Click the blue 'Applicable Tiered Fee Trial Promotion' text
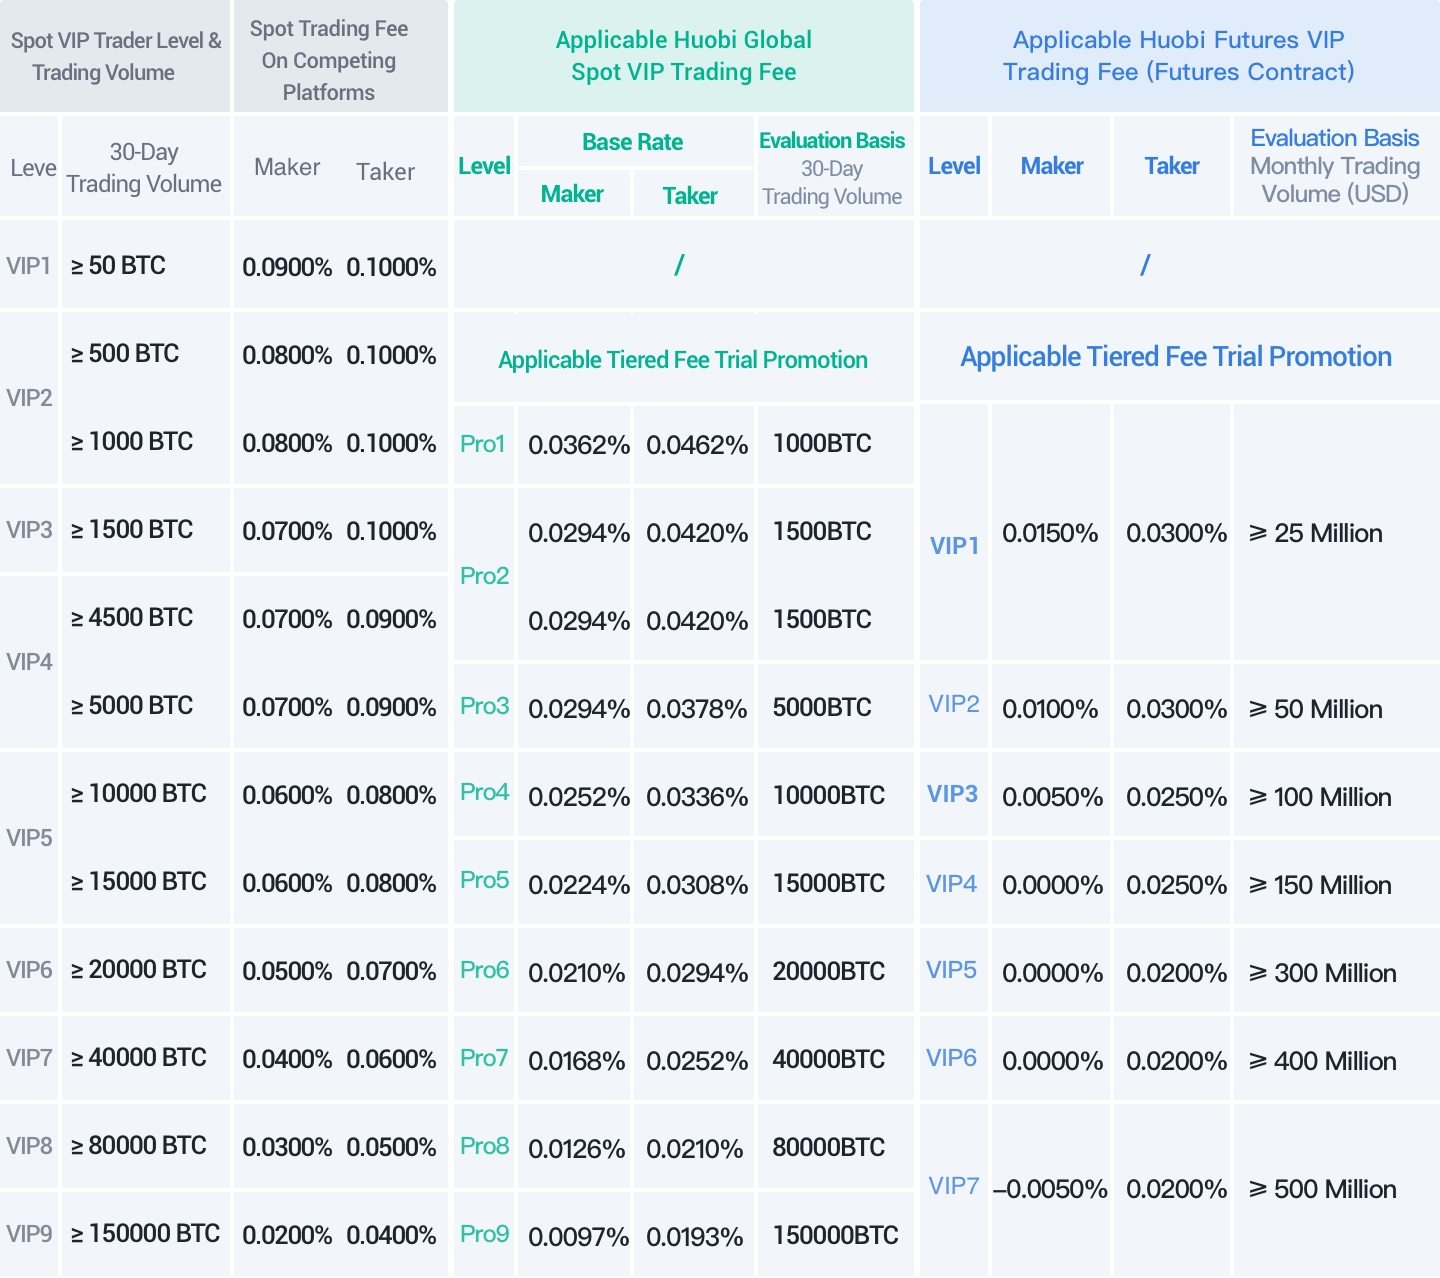 pos(1176,357)
